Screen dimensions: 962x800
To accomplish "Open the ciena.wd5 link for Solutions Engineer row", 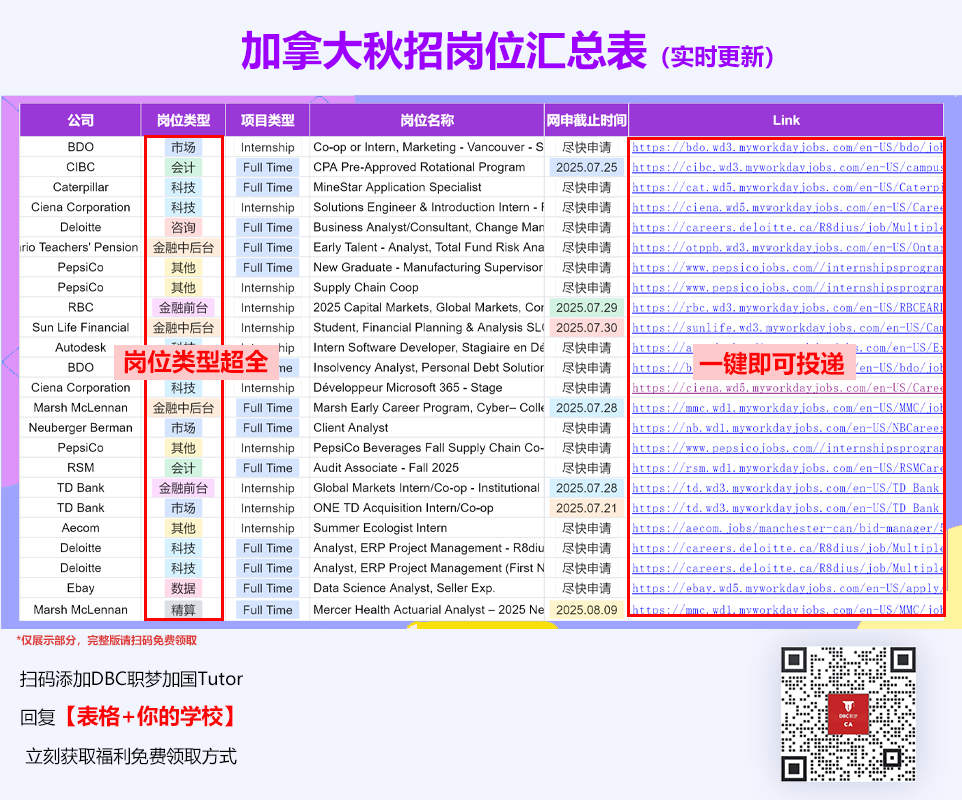I will point(787,208).
